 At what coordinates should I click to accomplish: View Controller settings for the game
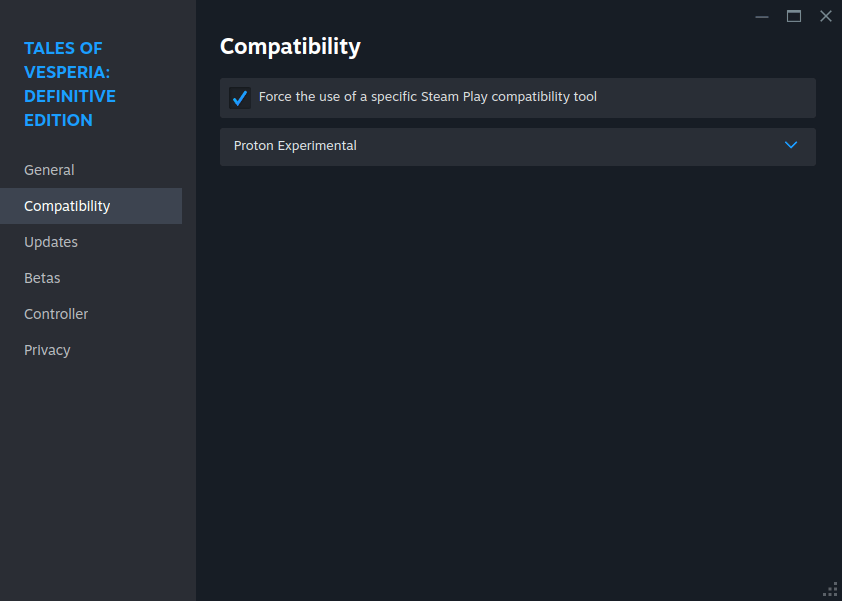point(56,314)
